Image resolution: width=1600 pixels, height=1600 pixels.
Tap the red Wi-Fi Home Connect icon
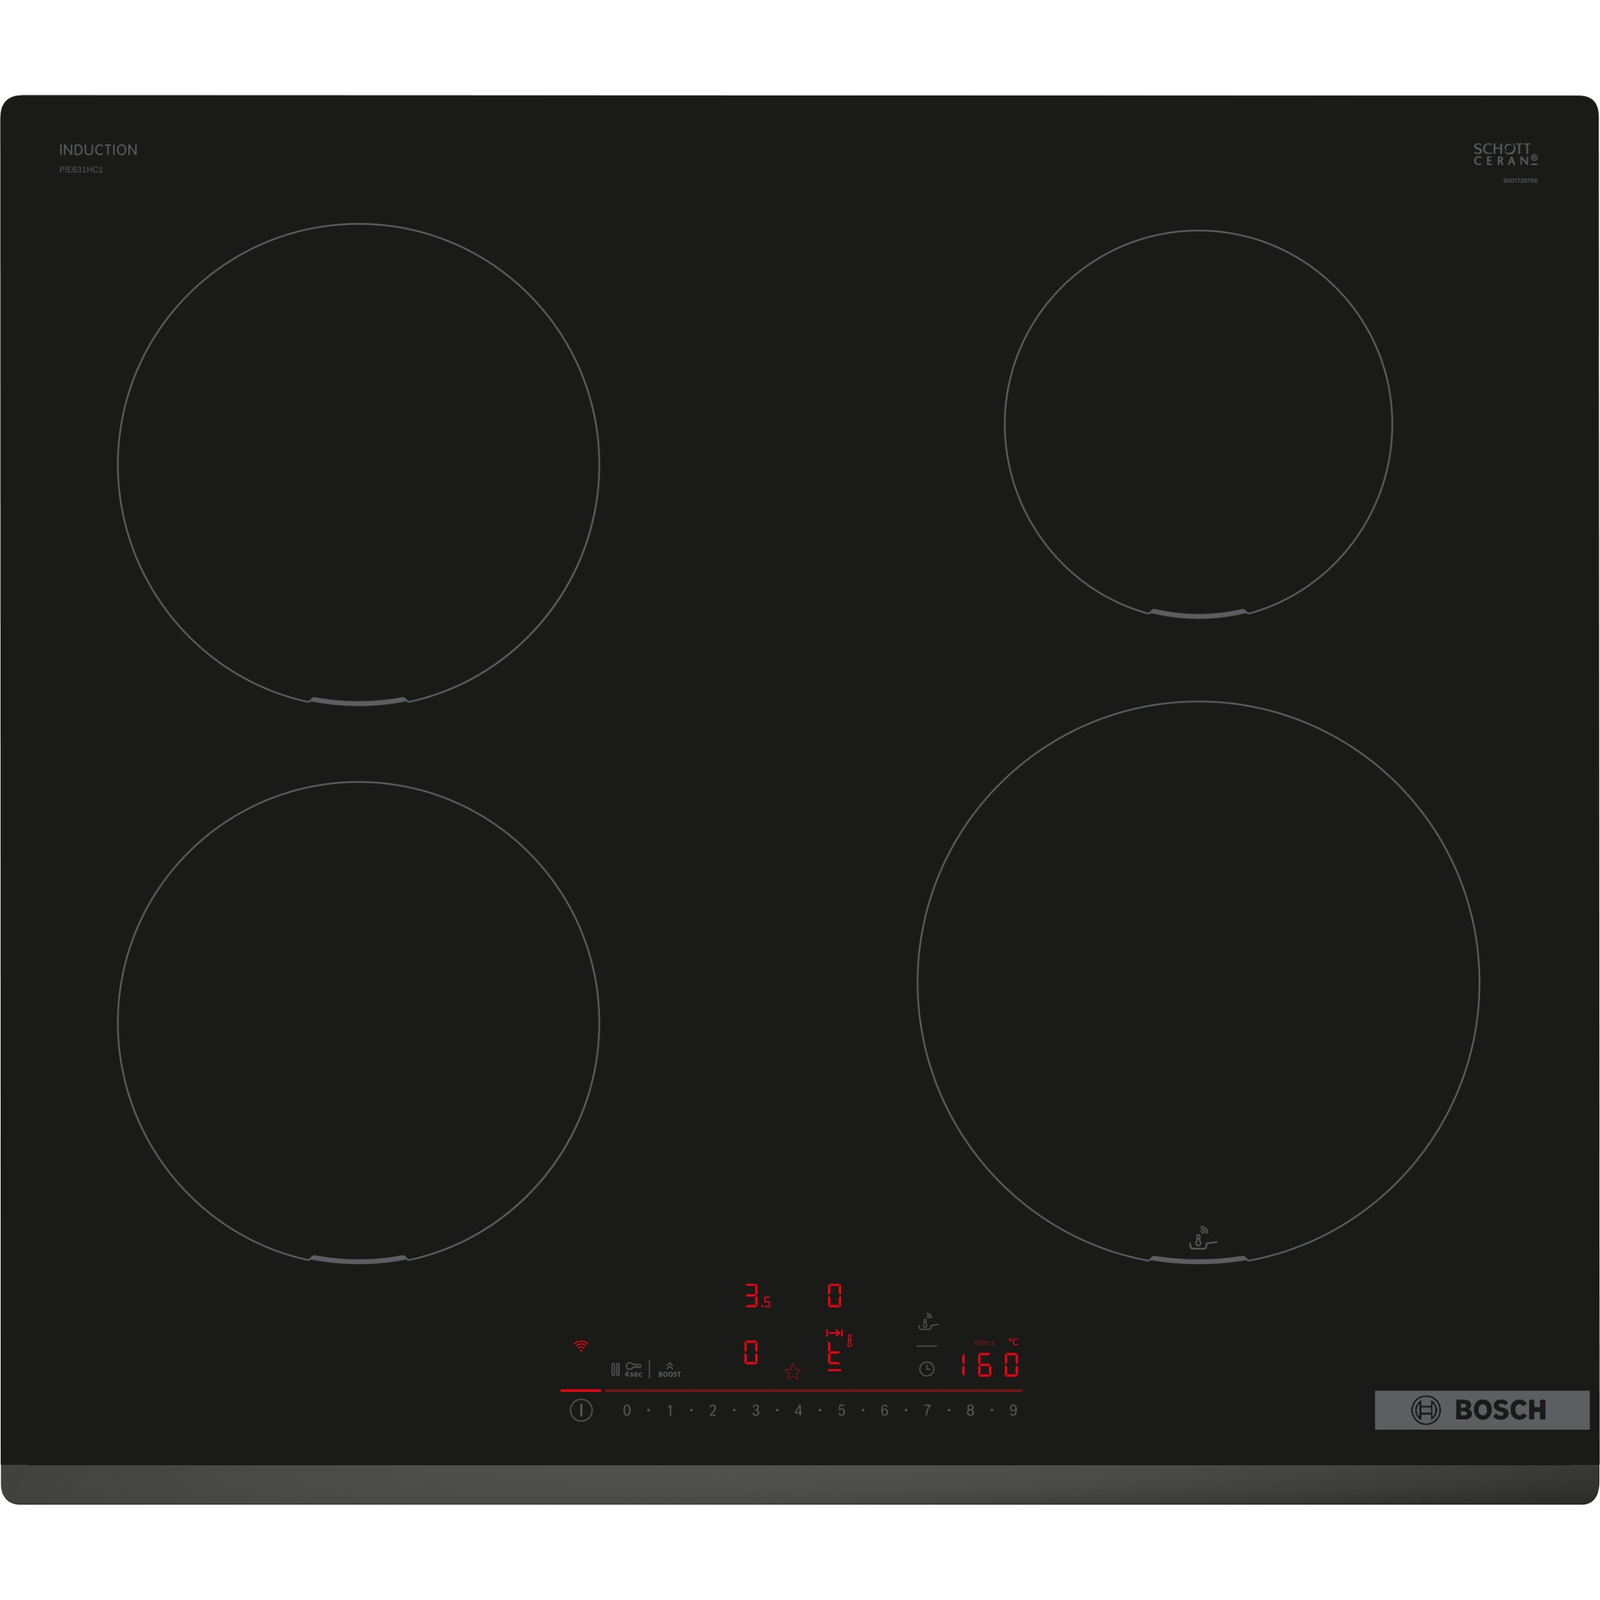pos(581,1346)
